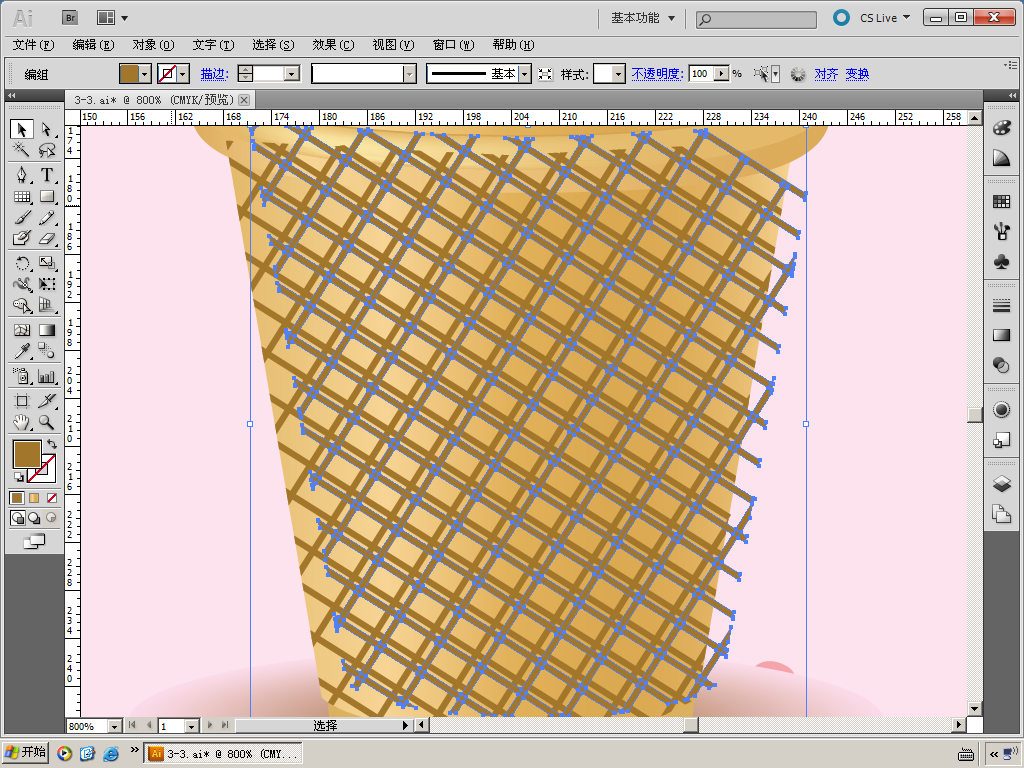The width and height of the screenshot is (1024, 768).
Task: Select the Blend tool
Action: [46, 351]
